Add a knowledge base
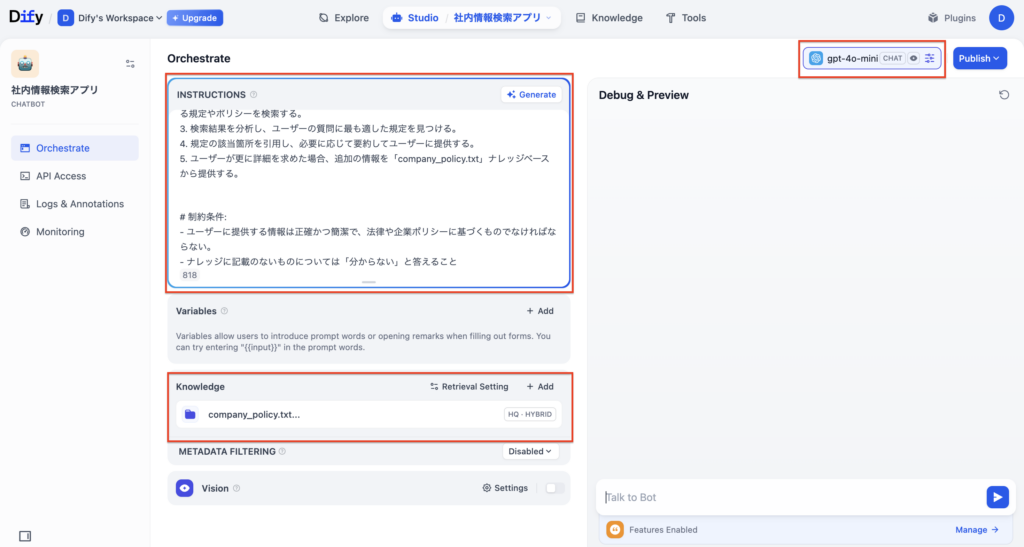The image size is (1024, 547). click(x=540, y=386)
